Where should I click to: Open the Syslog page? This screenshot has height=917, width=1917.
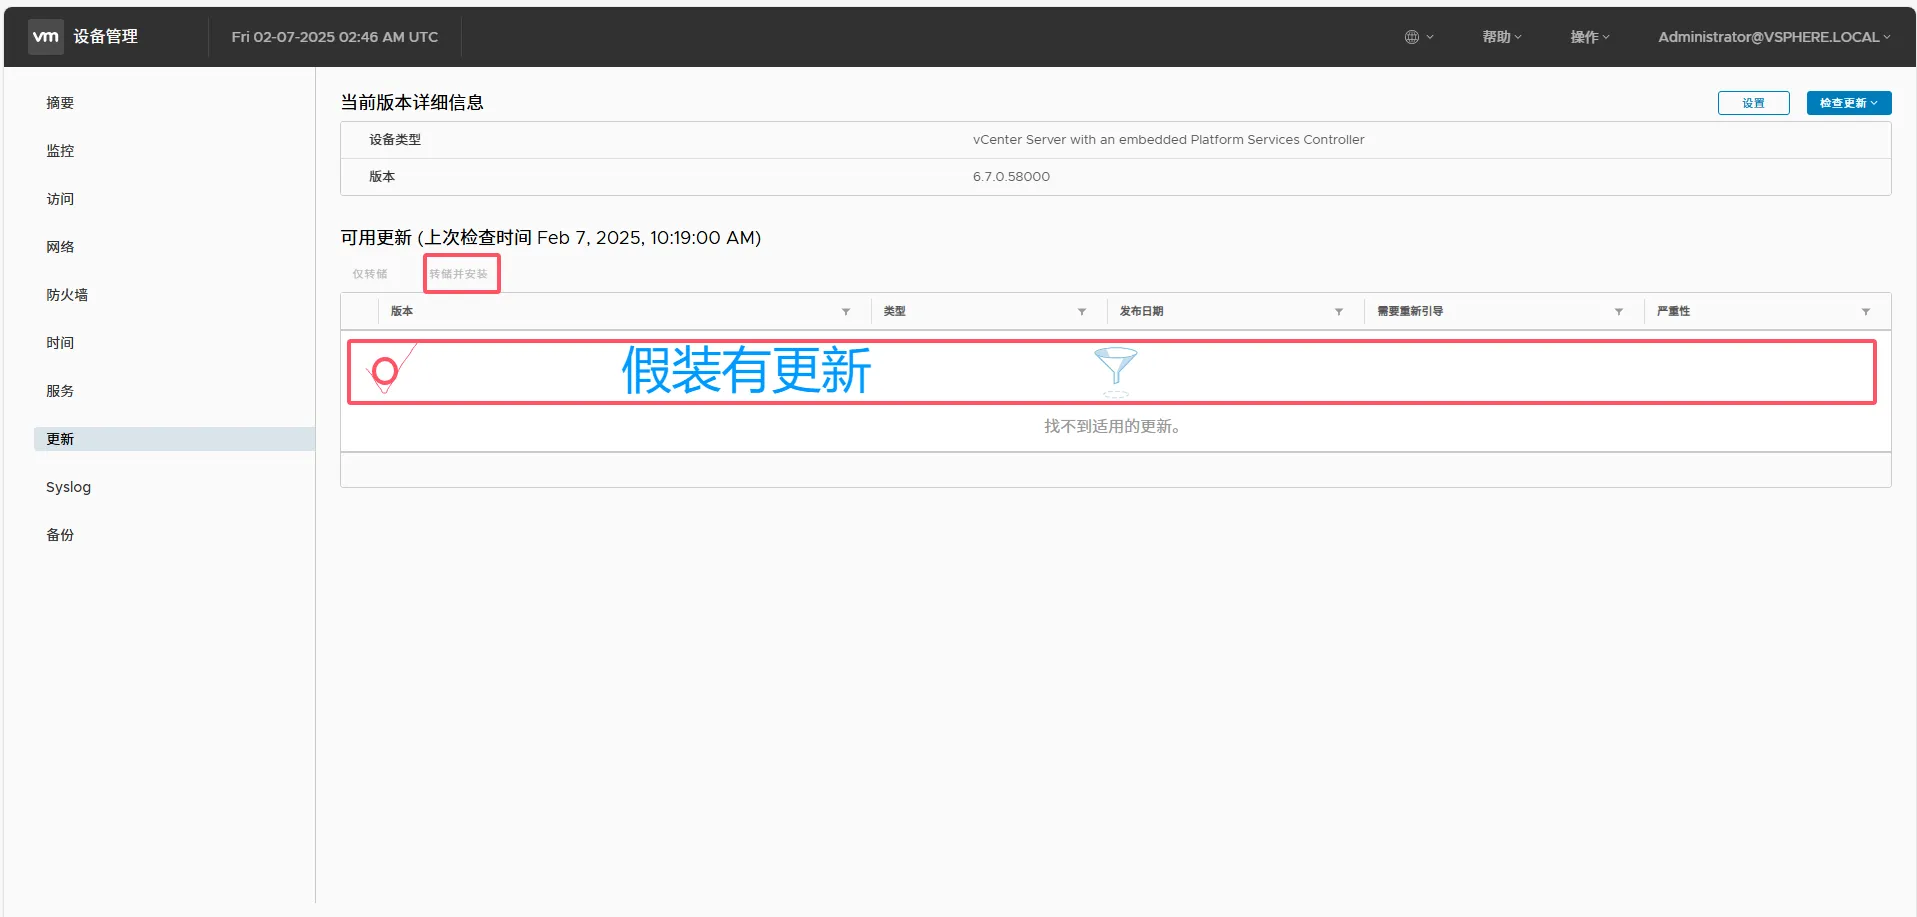[x=68, y=487]
